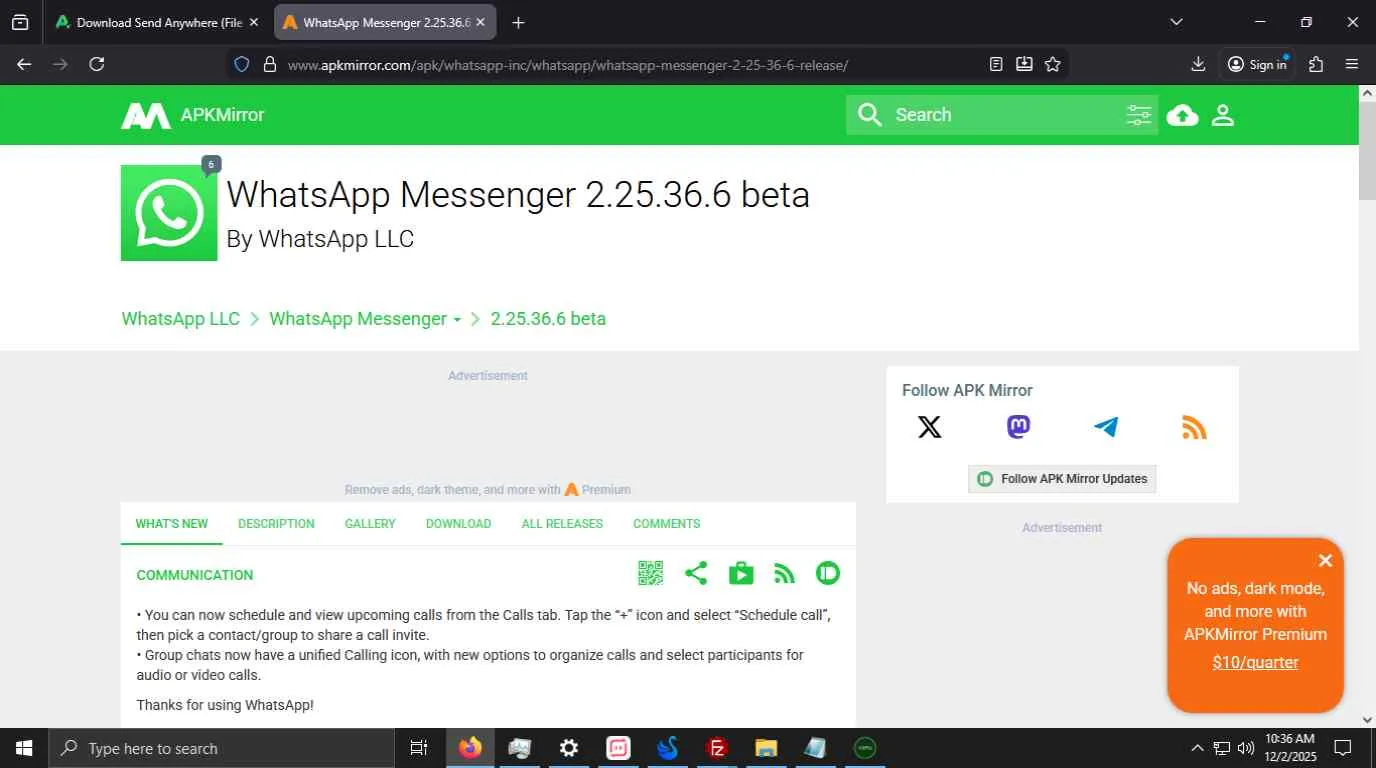Screen dimensions: 1376x768
Task: Click the Follow APK Mirror Updates button
Action: (x=1062, y=479)
